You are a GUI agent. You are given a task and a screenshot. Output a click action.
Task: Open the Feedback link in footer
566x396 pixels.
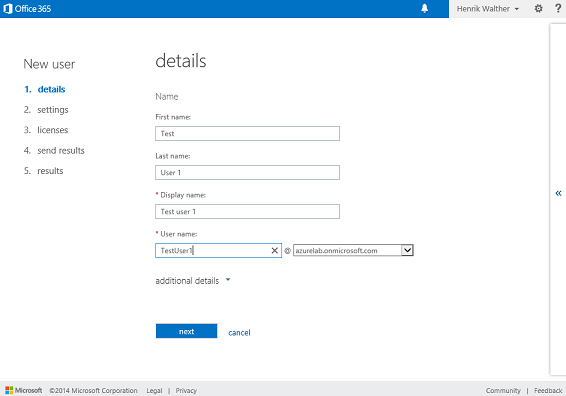click(x=548, y=391)
